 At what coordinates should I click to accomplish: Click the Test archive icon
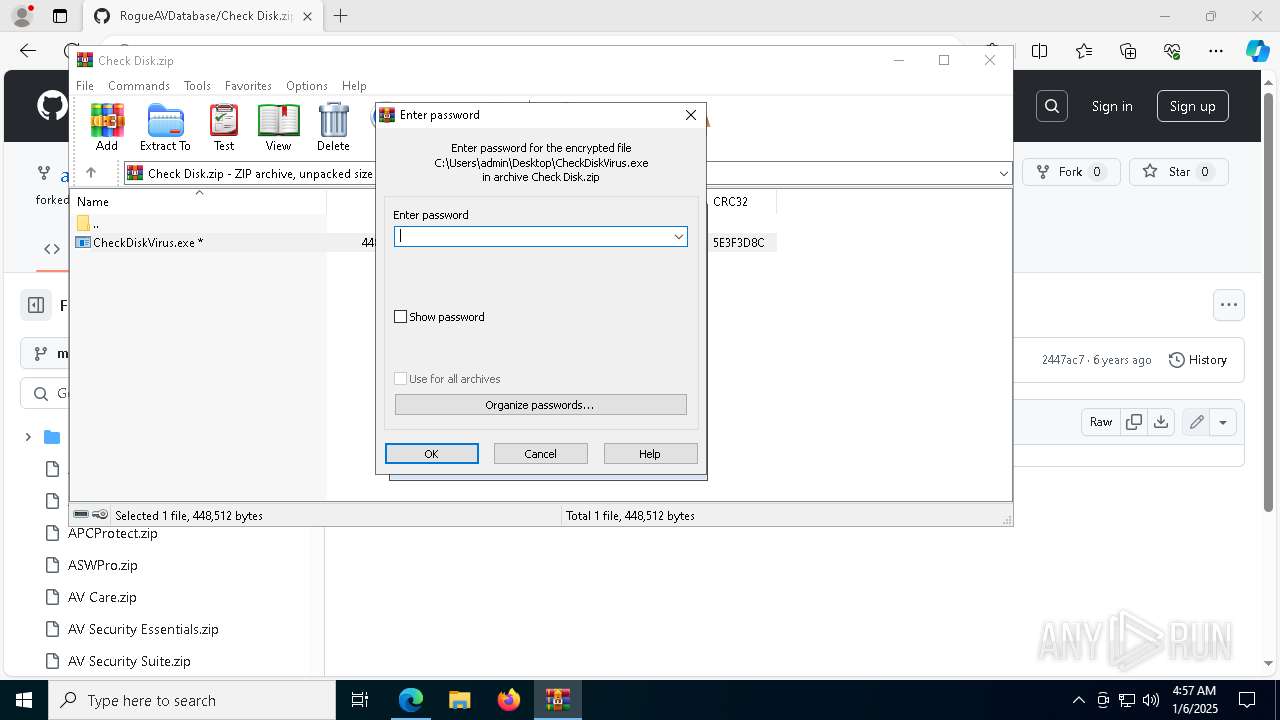pos(224,127)
